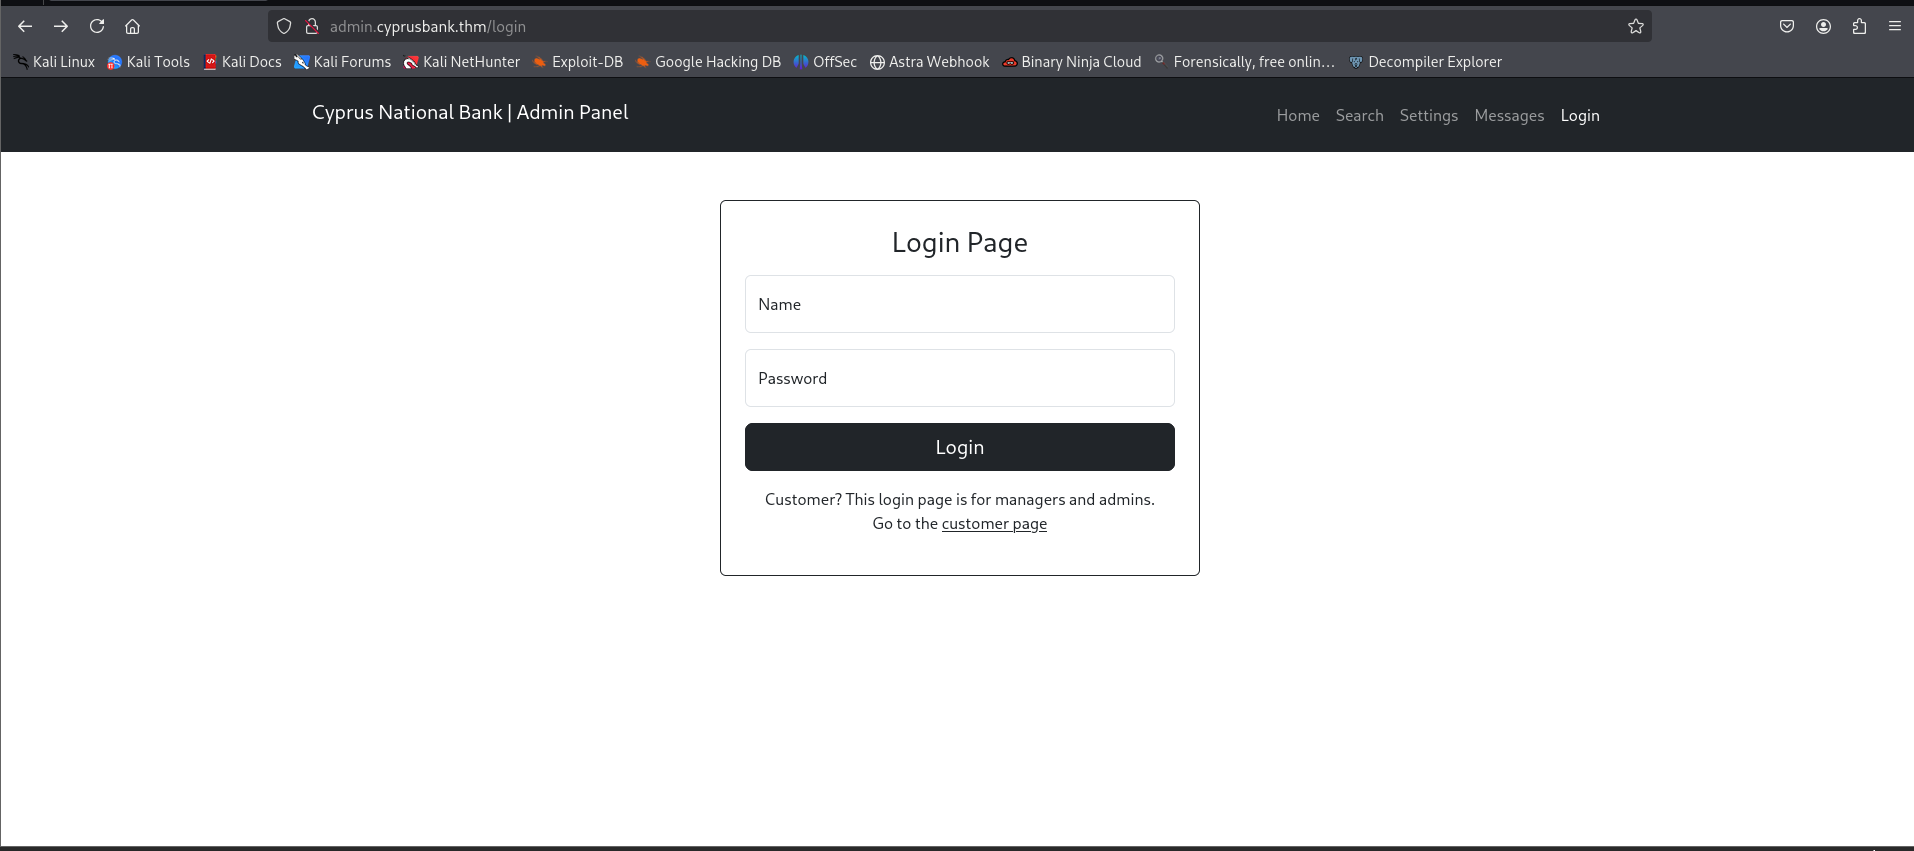
Task: Open the Exploit-DB bookmark
Action: coord(578,62)
